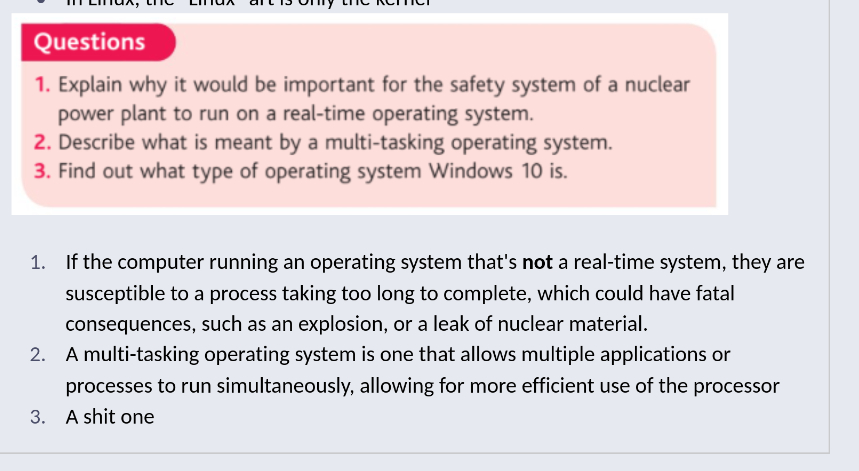The image size is (859, 471).
Task: Click the red number 3 in Questions box
Action: (x=41, y=170)
